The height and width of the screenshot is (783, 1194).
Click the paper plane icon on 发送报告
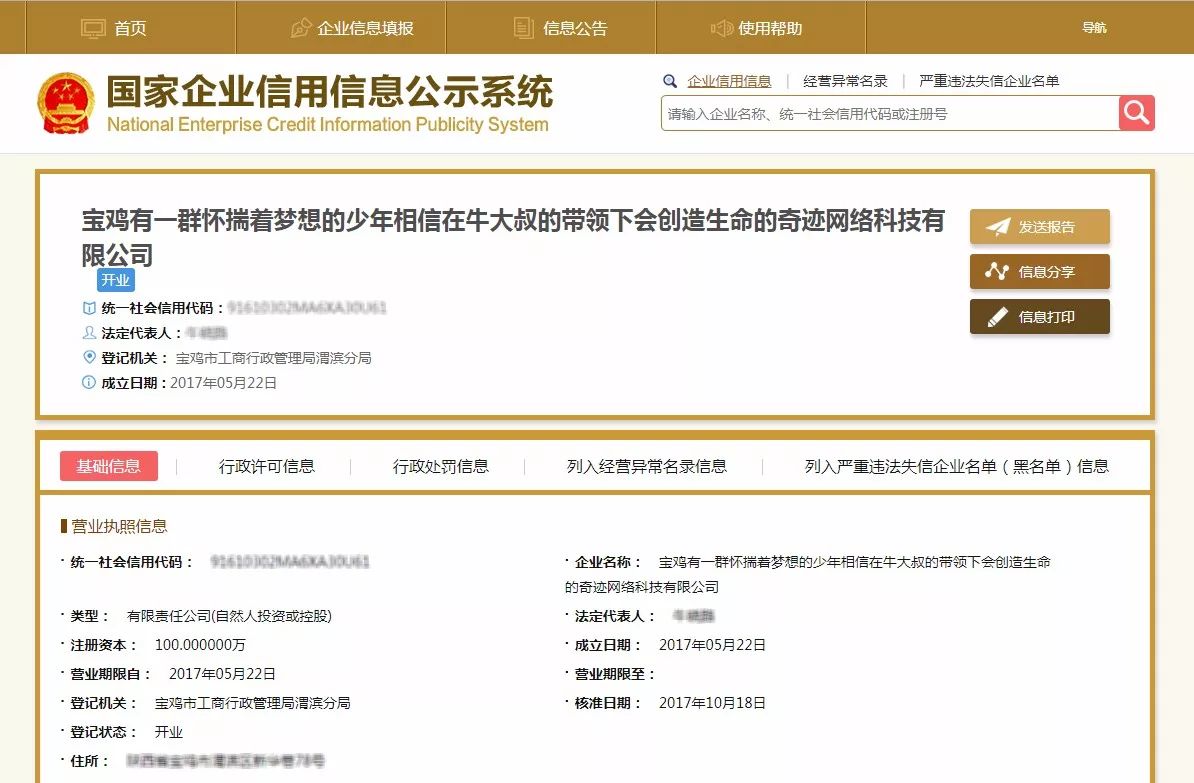(x=998, y=226)
